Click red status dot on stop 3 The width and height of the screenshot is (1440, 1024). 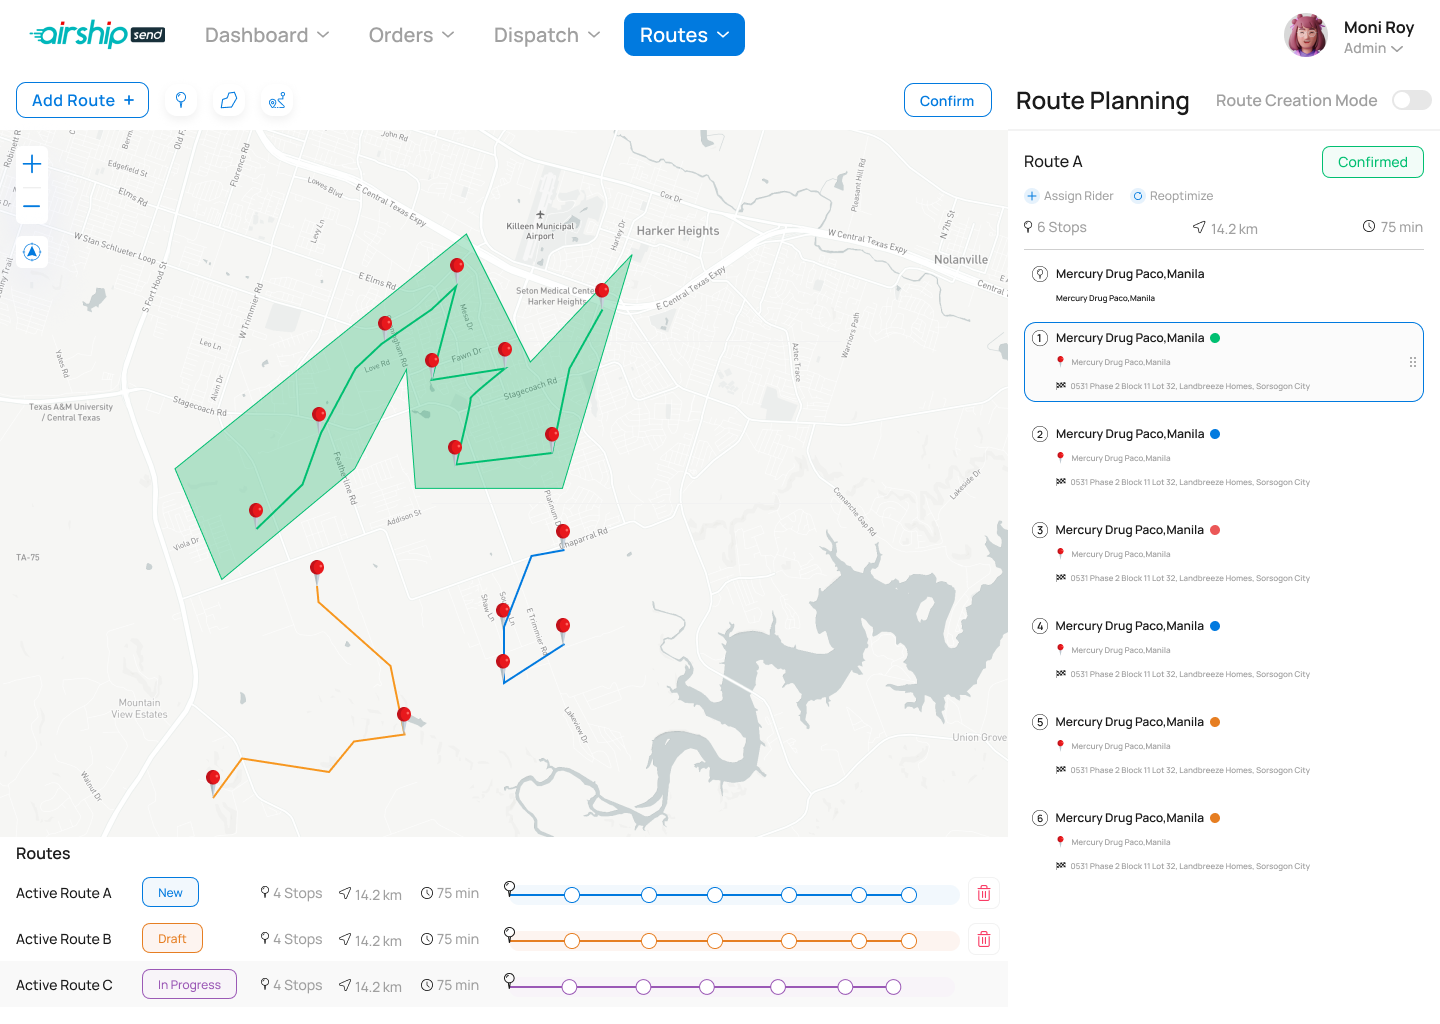(1215, 530)
